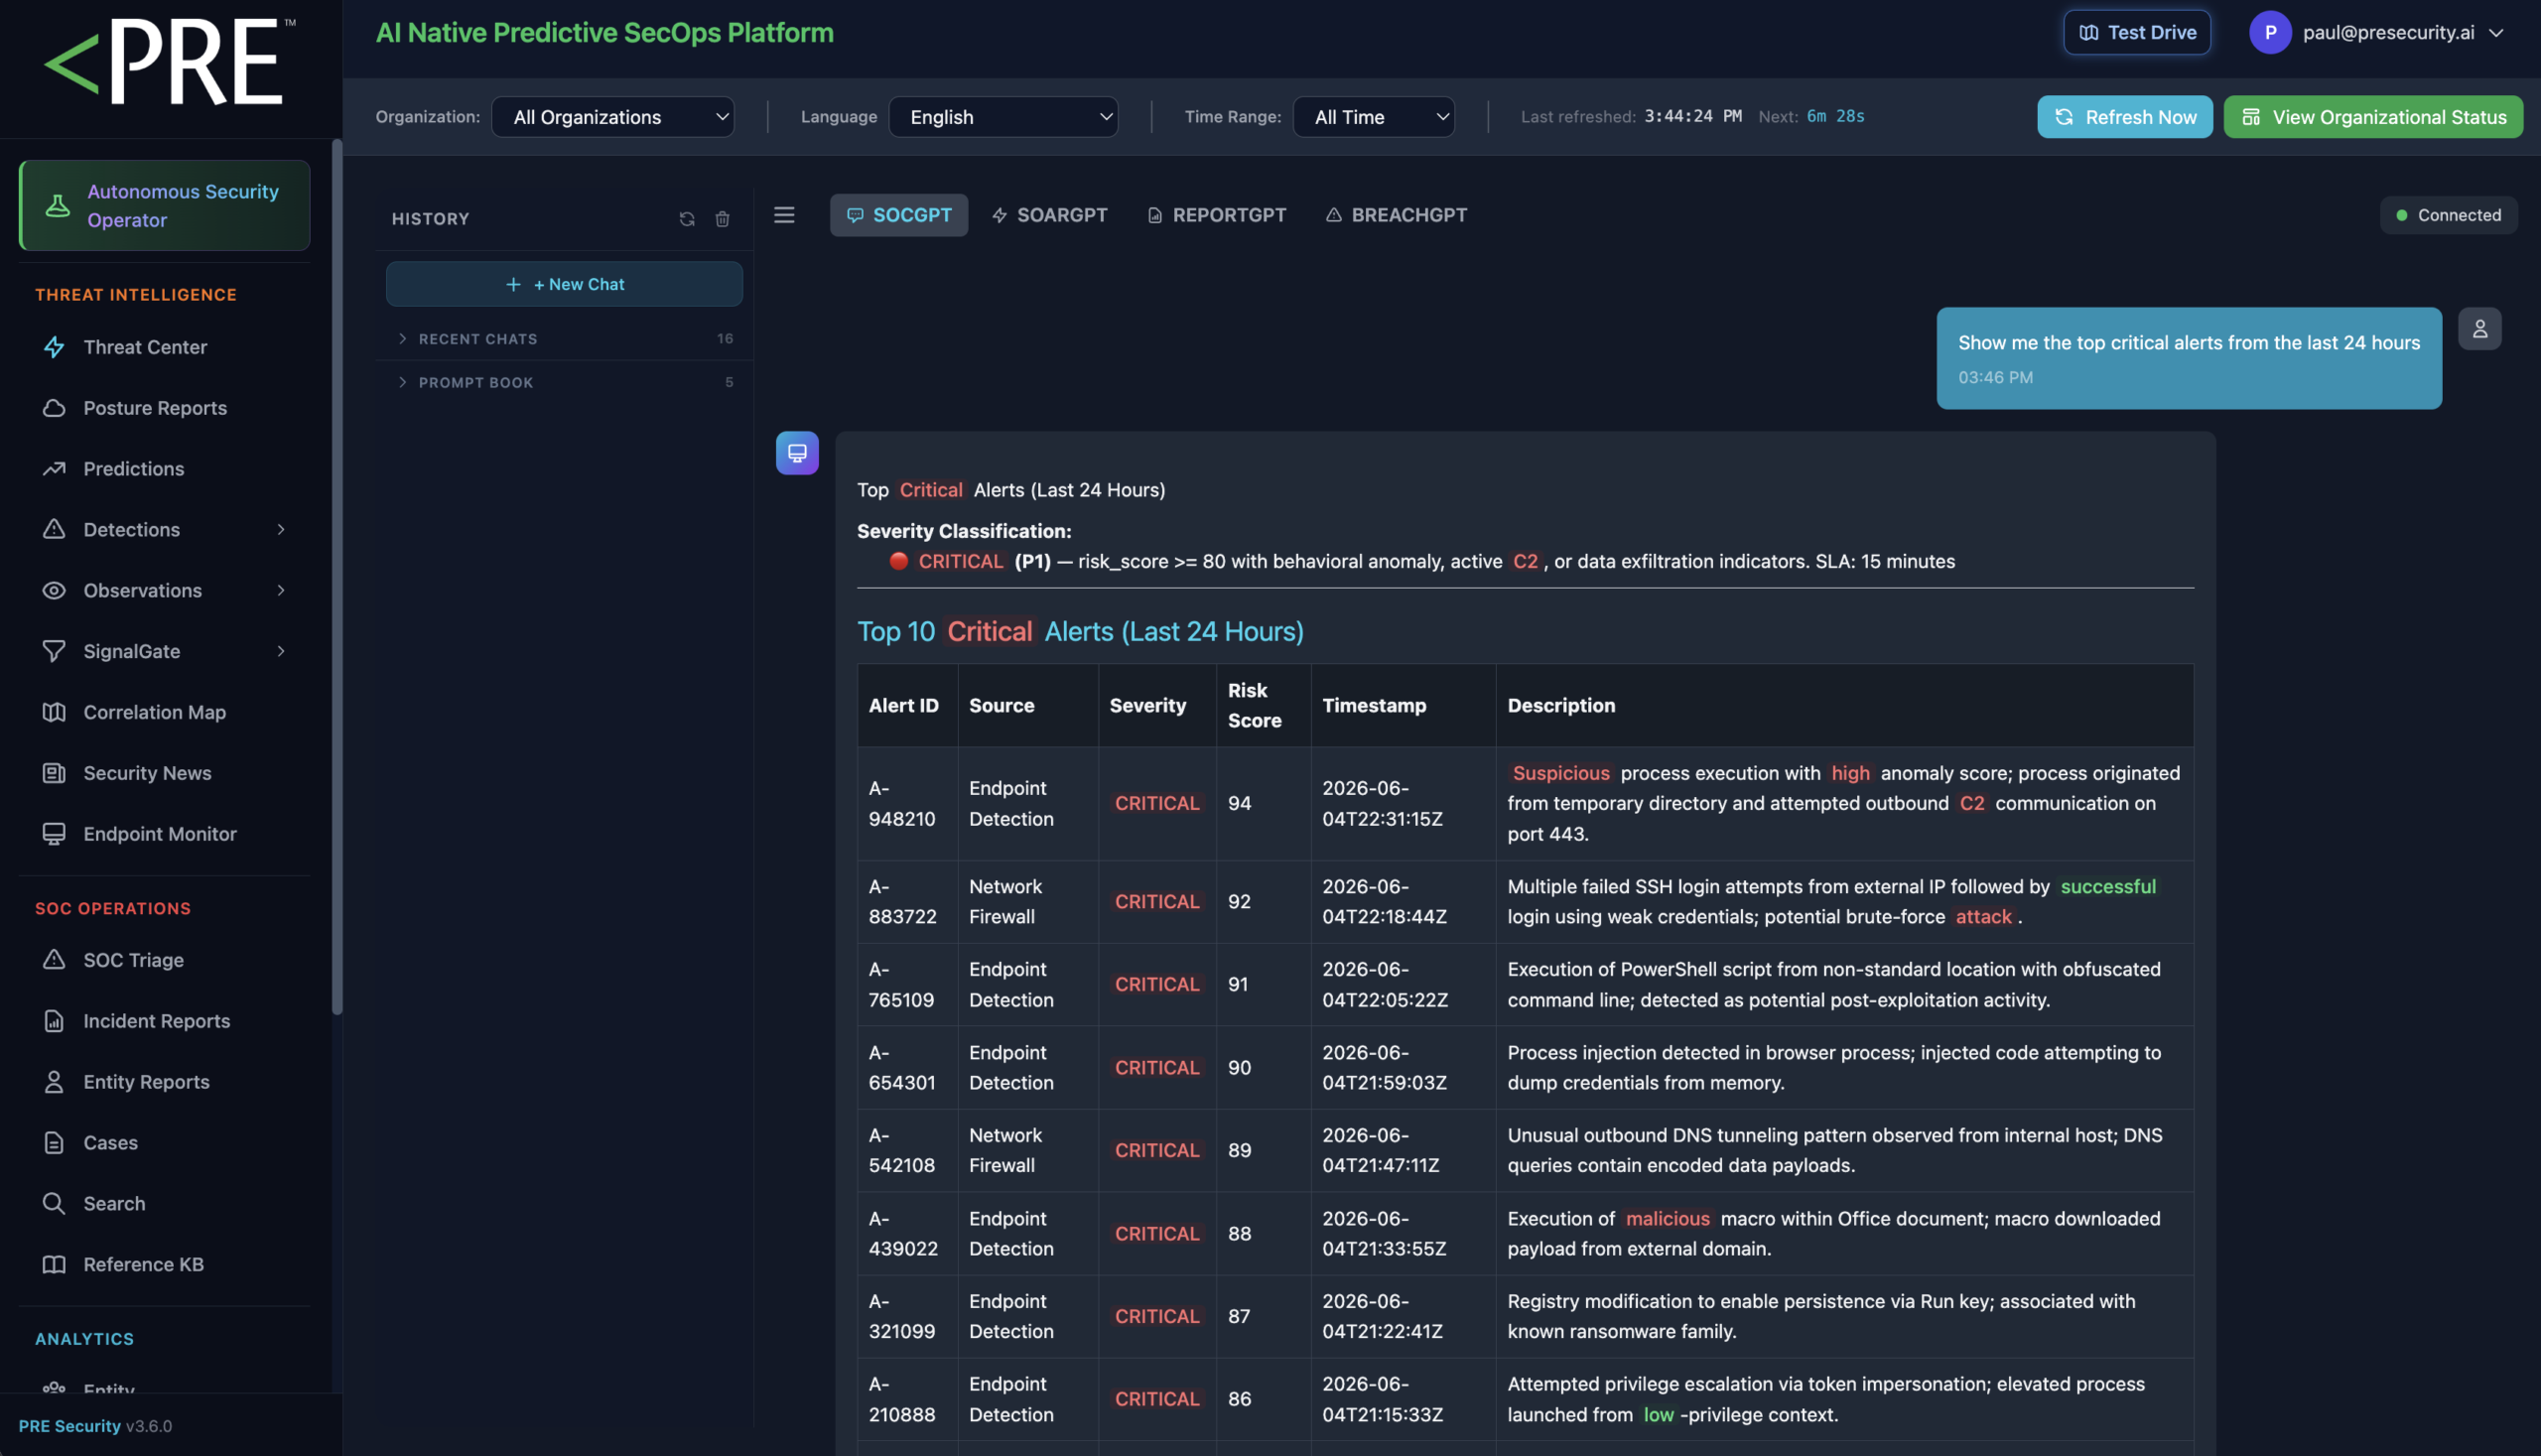Screen dimensions: 2541x1456
Task: Click the P profile avatar circle
Action: click(x=2270, y=33)
